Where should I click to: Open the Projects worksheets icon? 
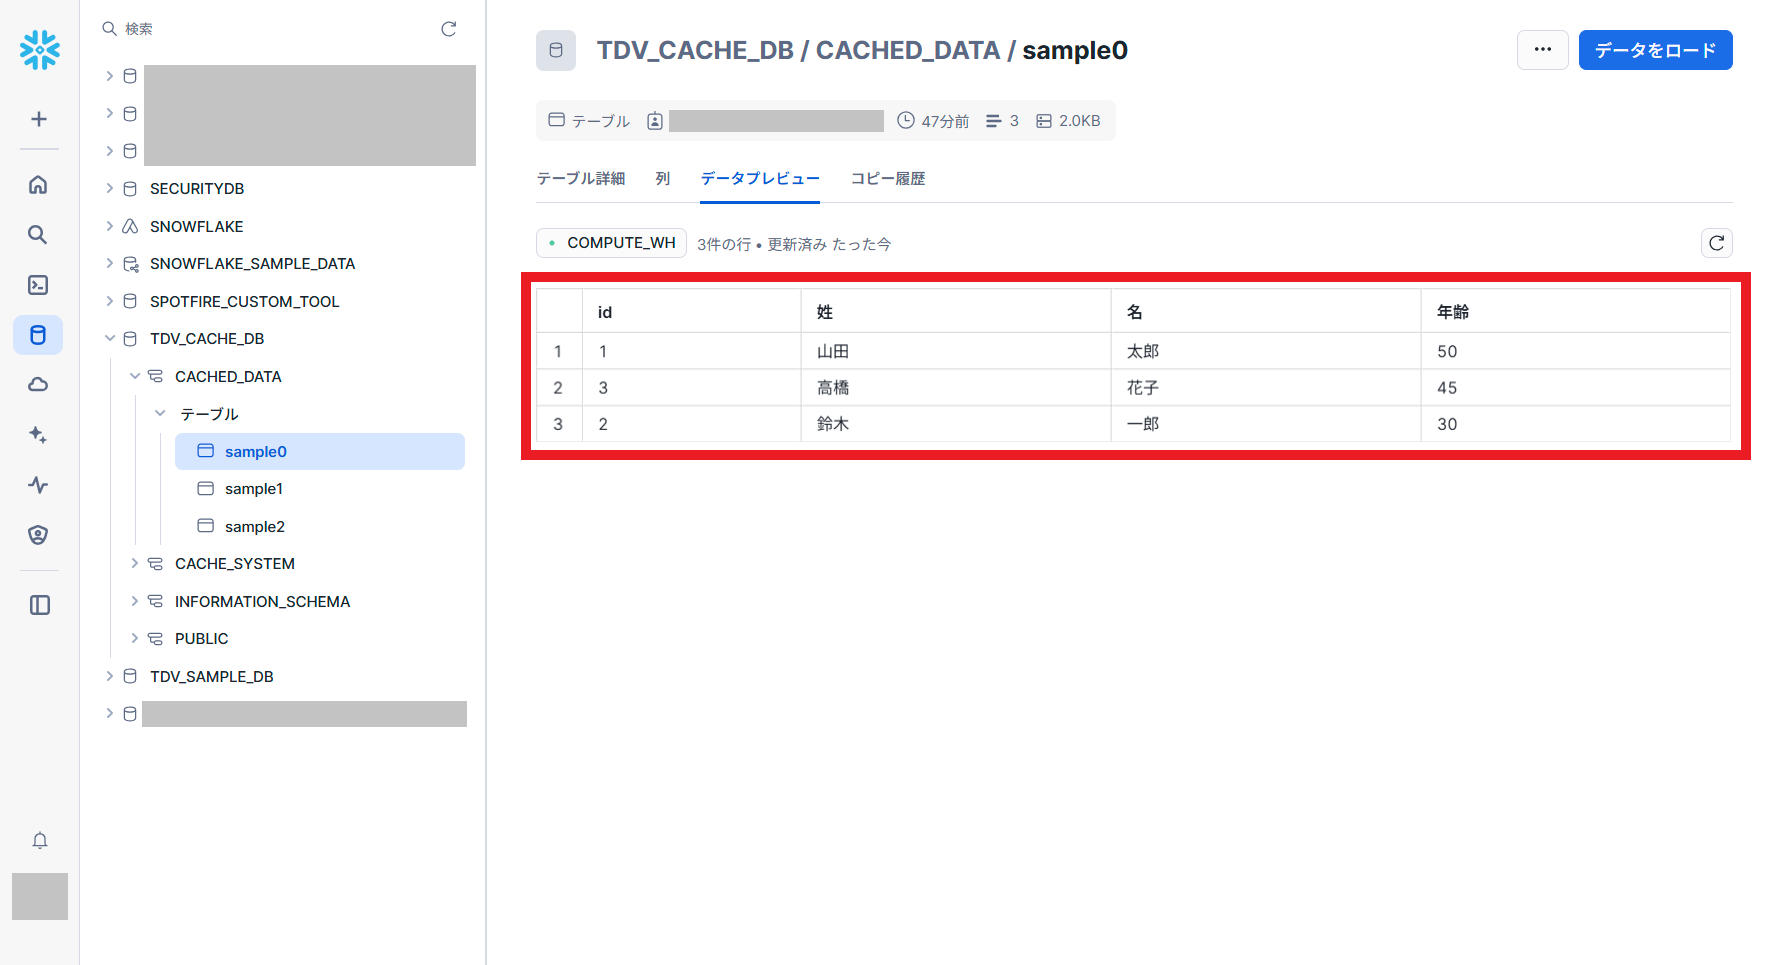click(38, 285)
